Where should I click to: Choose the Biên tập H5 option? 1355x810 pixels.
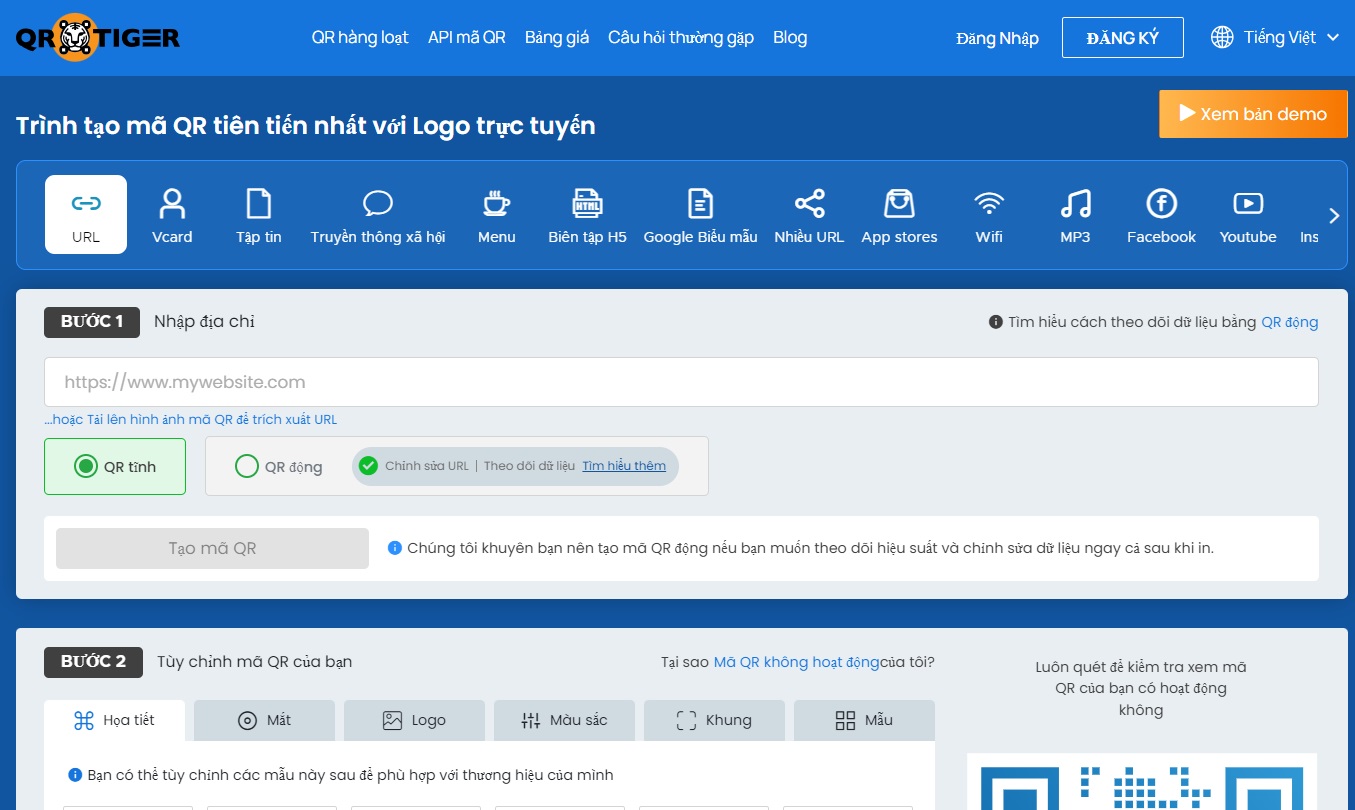pyautogui.click(x=587, y=215)
